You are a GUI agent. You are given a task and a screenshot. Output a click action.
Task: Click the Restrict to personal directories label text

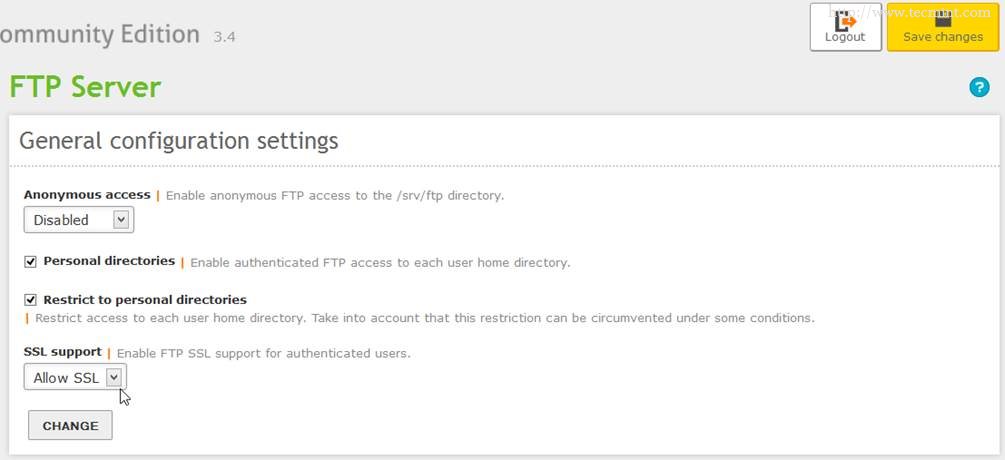(145, 299)
